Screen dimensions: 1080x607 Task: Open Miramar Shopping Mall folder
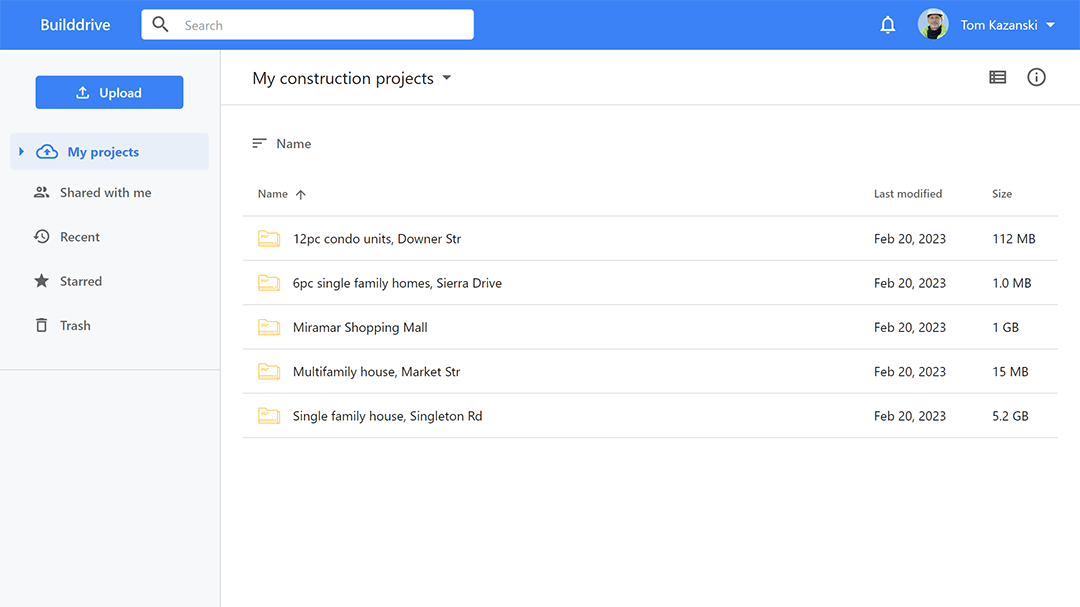pyautogui.click(x=360, y=327)
